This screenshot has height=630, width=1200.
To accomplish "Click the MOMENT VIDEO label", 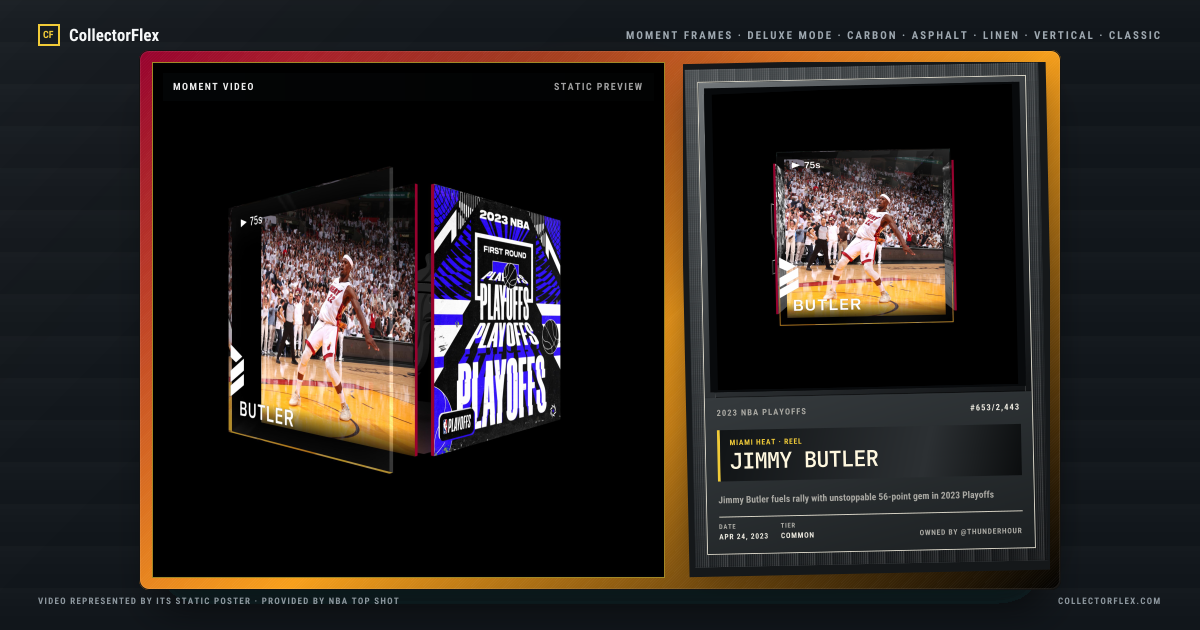I will [x=214, y=87].
